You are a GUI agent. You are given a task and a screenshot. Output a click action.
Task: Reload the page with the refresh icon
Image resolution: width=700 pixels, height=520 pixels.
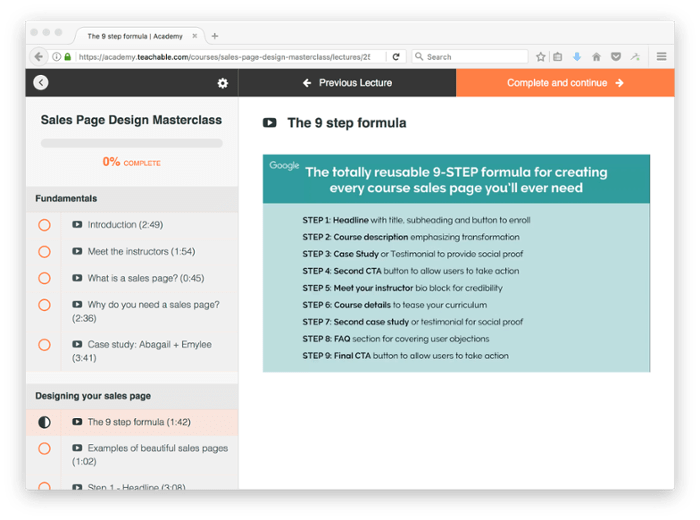coord(396,57)
